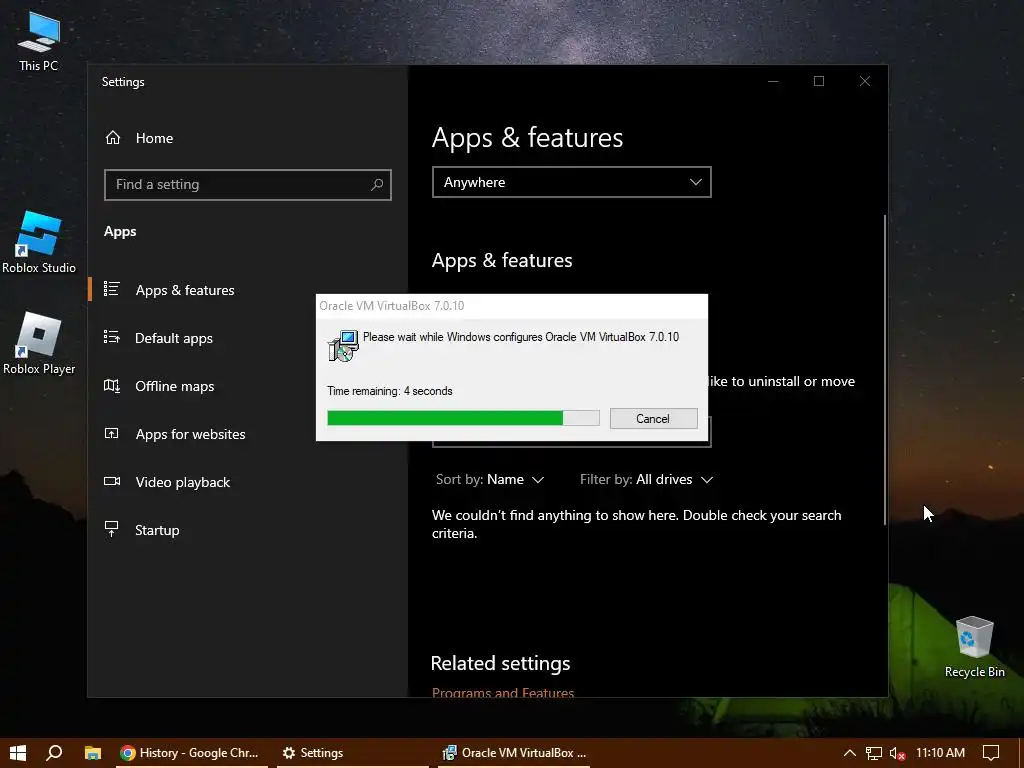The image size is (1024, 768).
Task: Close the Settings window
Action: click(x=865, y=81)
